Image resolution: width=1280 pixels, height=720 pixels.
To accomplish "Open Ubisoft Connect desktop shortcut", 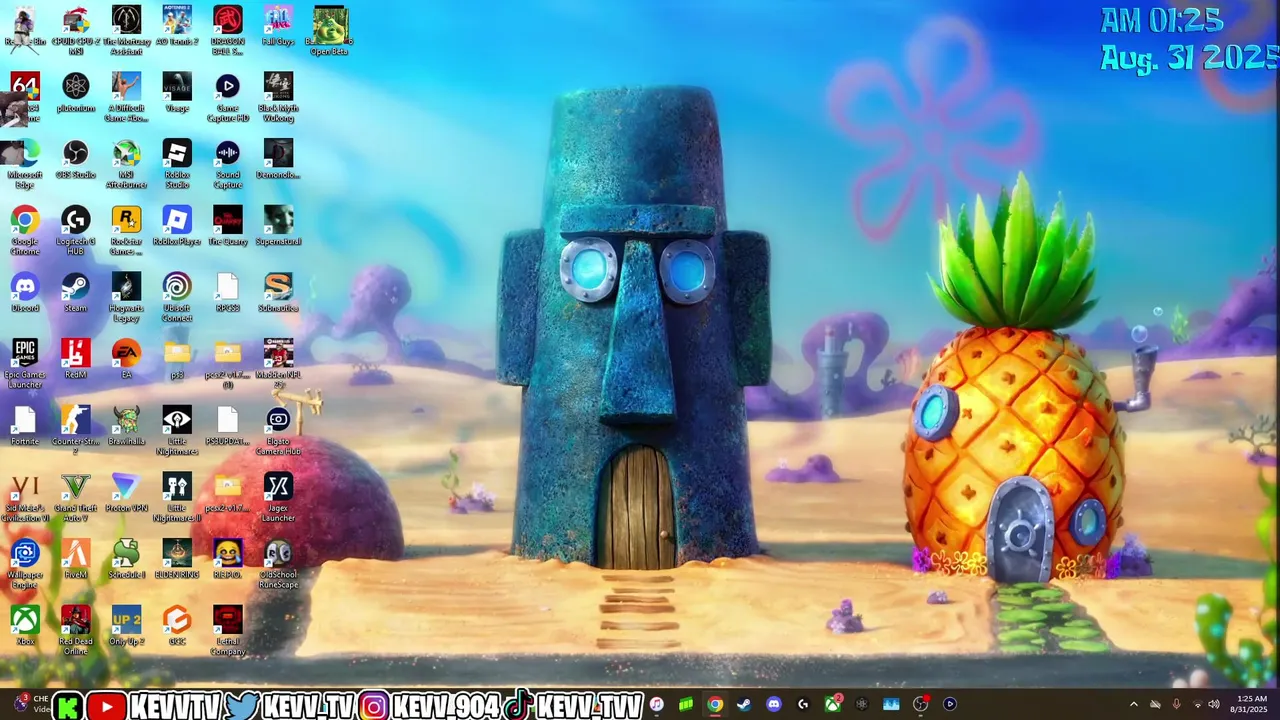I will pyautogui.click(x=177, y=297).
